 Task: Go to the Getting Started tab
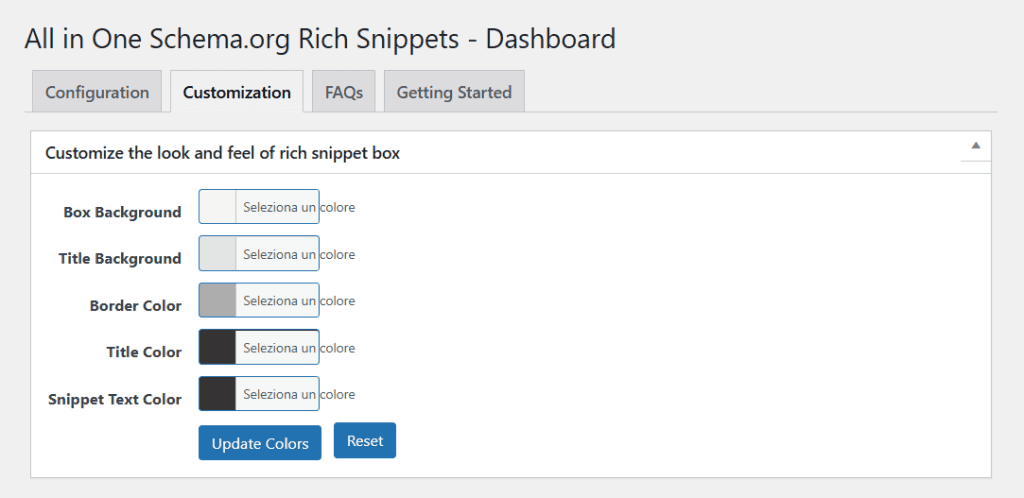(454, 92)
